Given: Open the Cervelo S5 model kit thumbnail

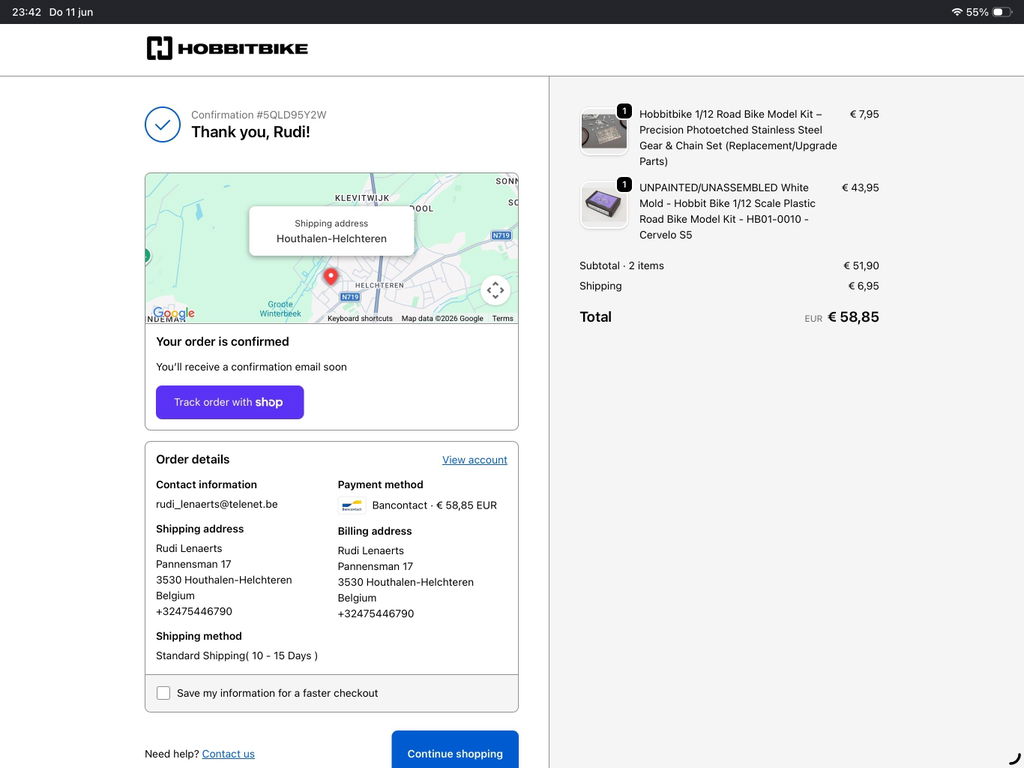Looking at the screenshot, I should [604, 204].
